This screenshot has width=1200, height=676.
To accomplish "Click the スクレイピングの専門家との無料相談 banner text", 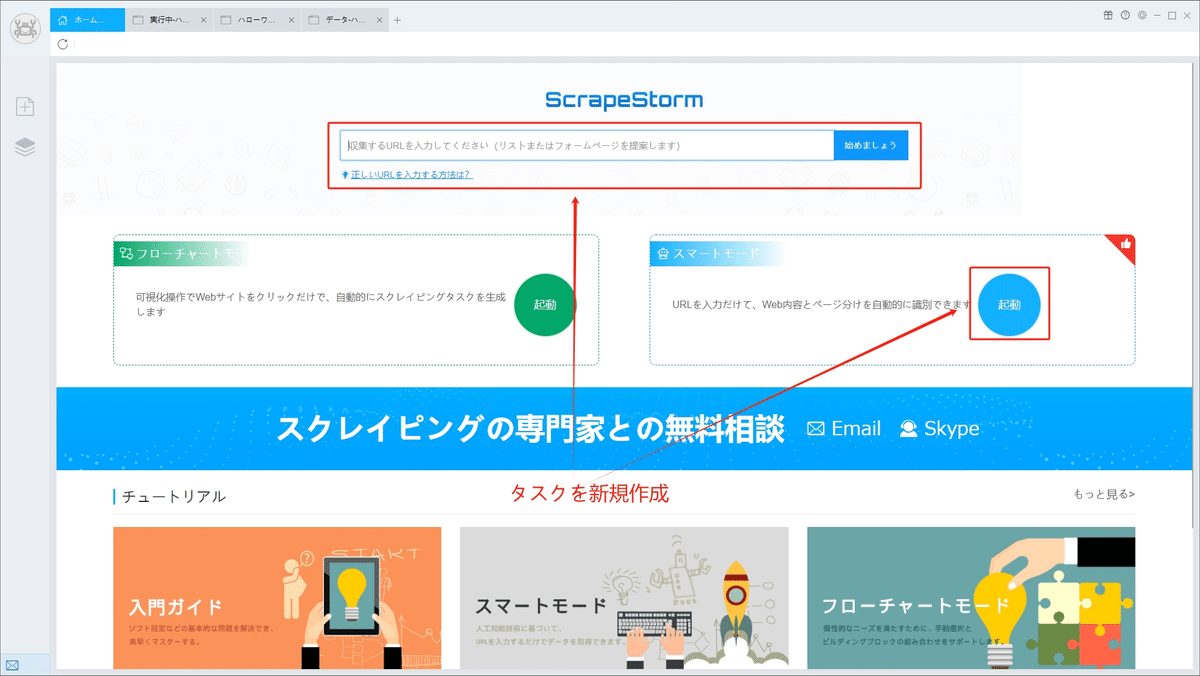I will (x=530, y=428).
